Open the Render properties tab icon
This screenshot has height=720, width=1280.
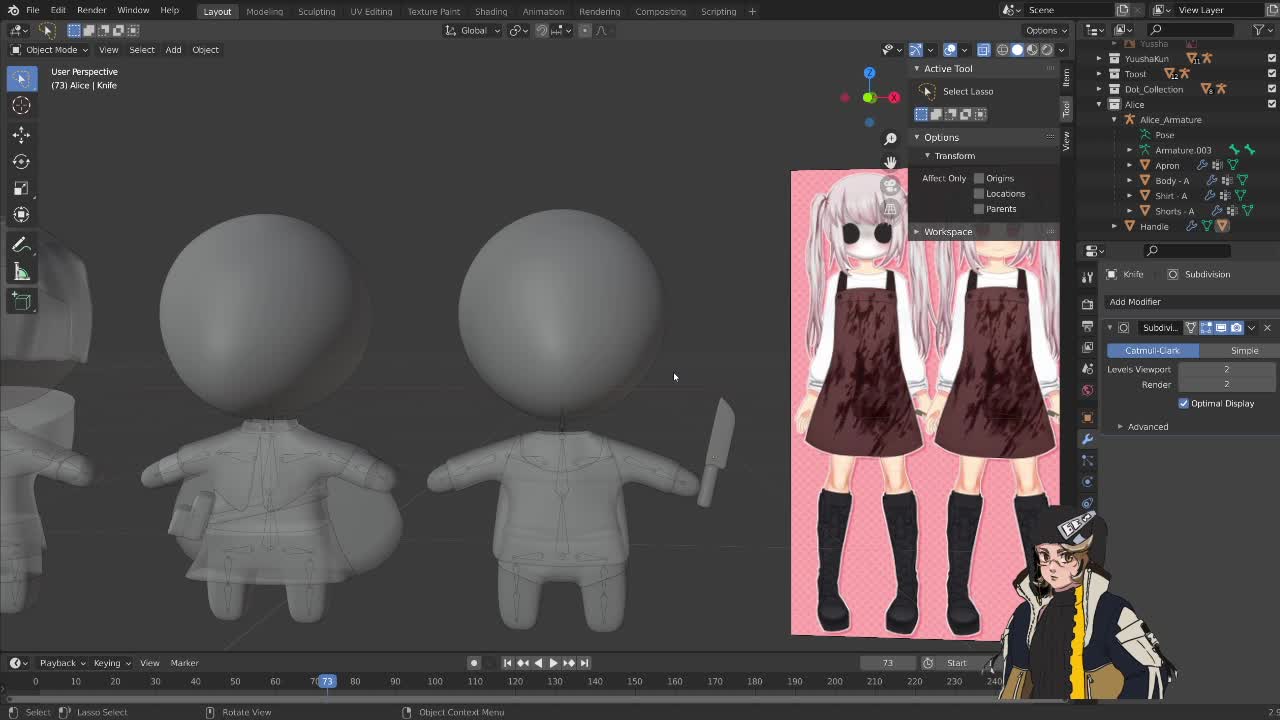pyautogui.click(x=1088, y=303)
